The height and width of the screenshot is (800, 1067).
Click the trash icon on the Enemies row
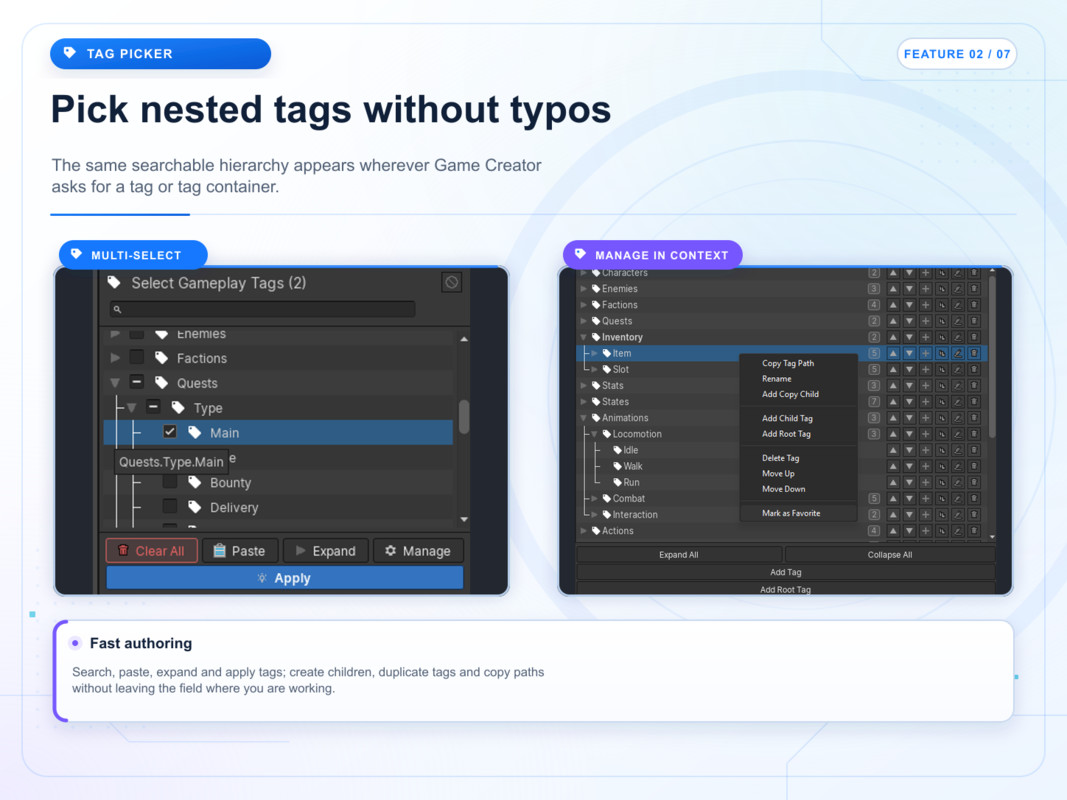pos(974,288)
